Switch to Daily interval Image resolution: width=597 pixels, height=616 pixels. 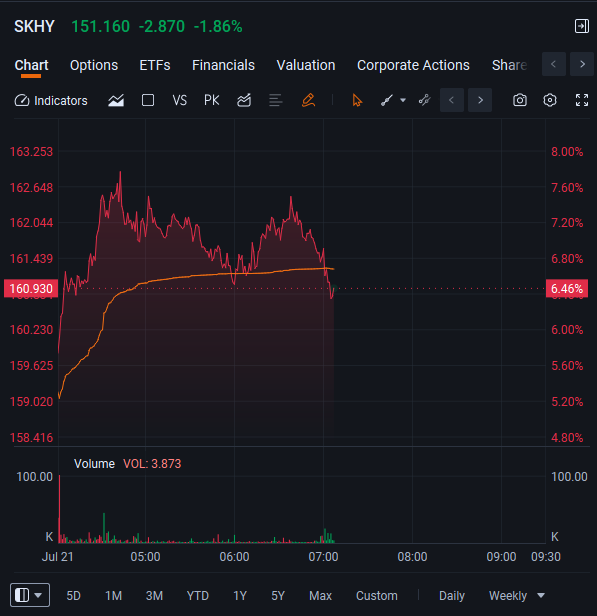(x=452, y=596)
